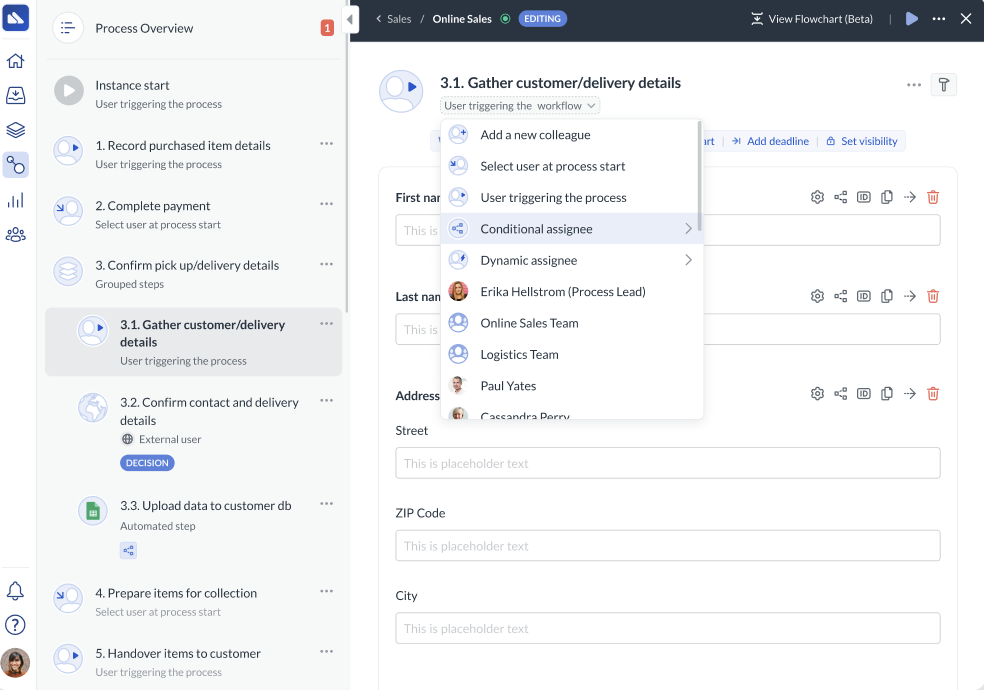Choose User triggering the process option
The width and height of the screenshot is (984, 690).
570,198
